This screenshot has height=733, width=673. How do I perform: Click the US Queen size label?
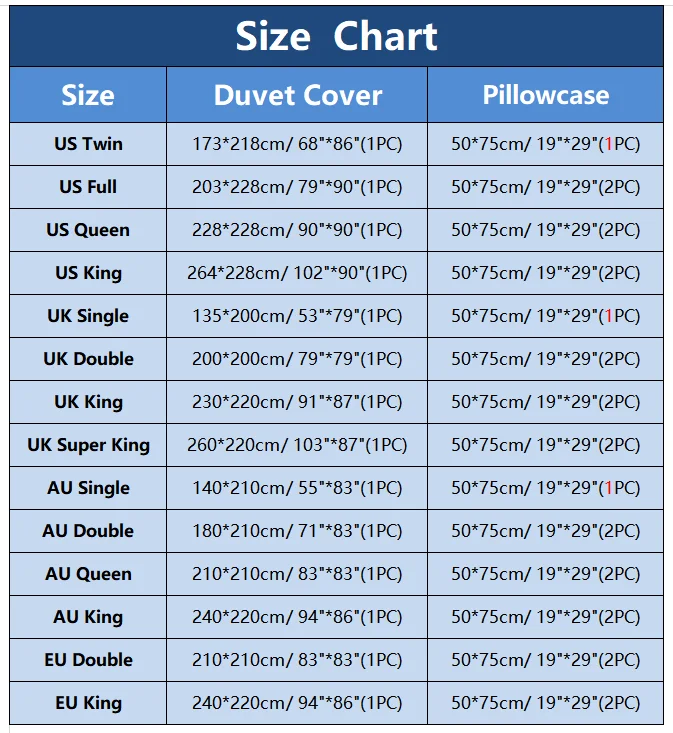pyautogui.click(x=88, y=230)
